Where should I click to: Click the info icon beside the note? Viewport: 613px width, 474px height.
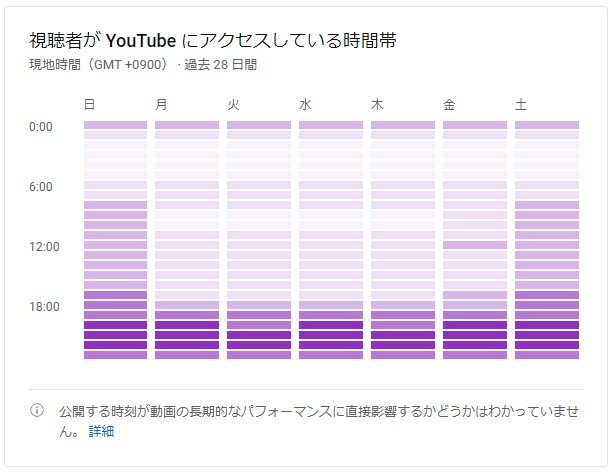(38, 411)
